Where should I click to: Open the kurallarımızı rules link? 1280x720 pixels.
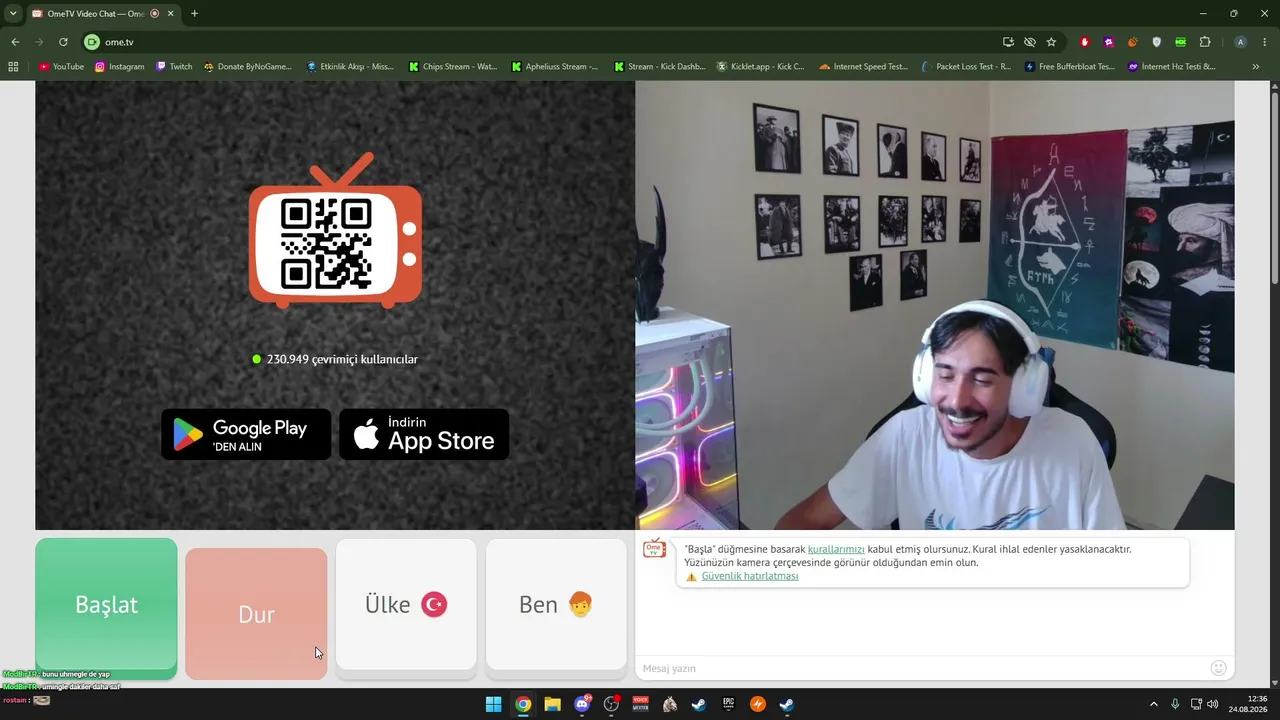[x=836, y=549]
